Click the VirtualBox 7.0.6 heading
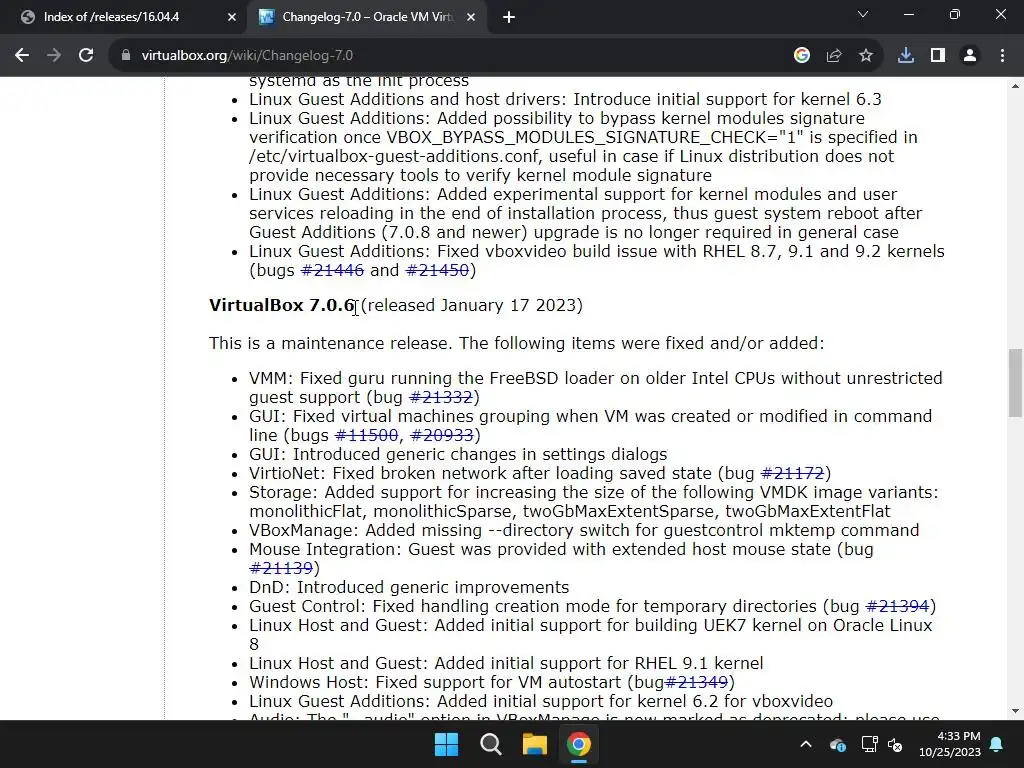The height and width of the screenshot is (768, 1024). tap(281, 305)
